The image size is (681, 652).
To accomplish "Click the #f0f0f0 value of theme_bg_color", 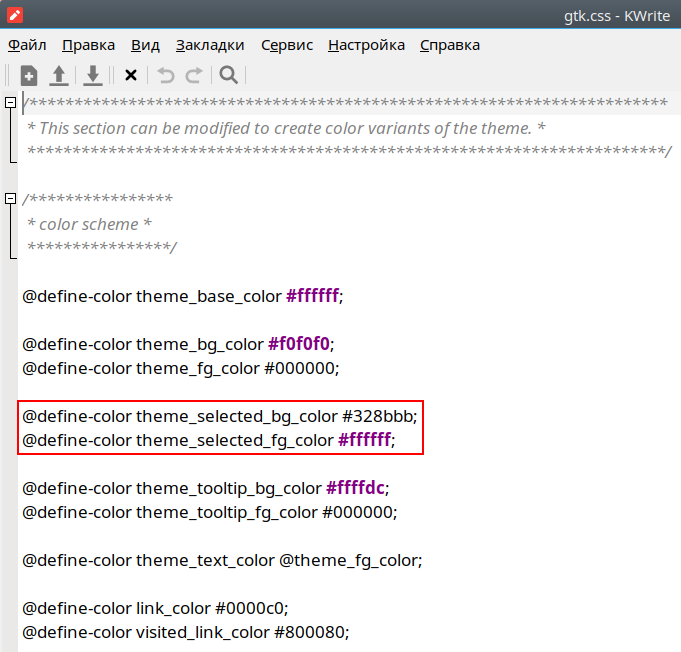I will click(x=299, y=344).
